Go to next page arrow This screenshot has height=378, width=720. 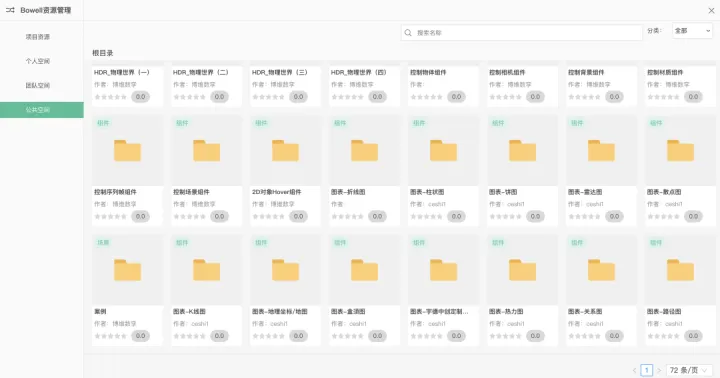(x=658, y=370)
